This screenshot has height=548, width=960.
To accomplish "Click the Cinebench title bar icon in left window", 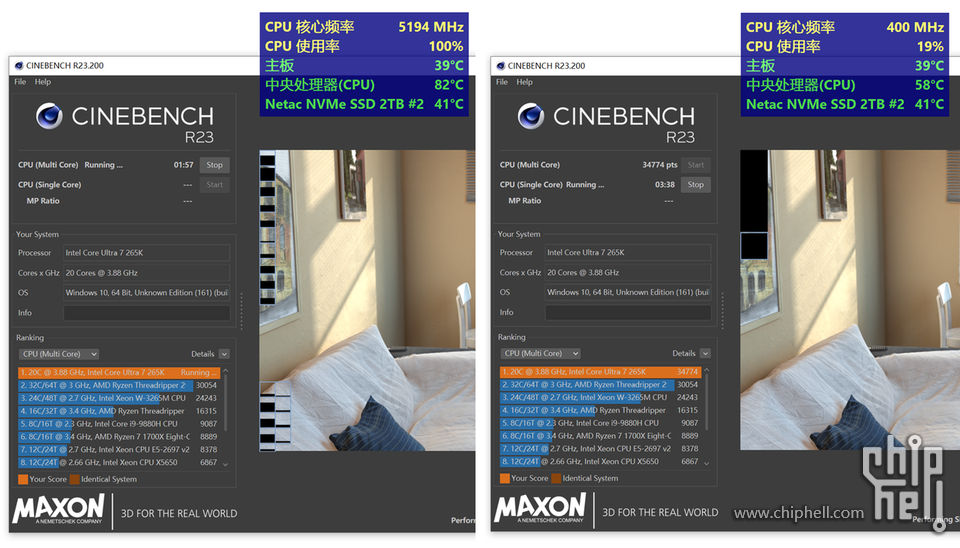I will (19, 66).
